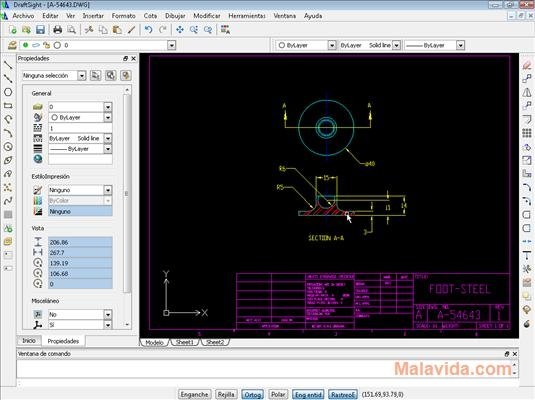Select the Rectangle draw tool

pyautogui.click(x=8, y=106)
